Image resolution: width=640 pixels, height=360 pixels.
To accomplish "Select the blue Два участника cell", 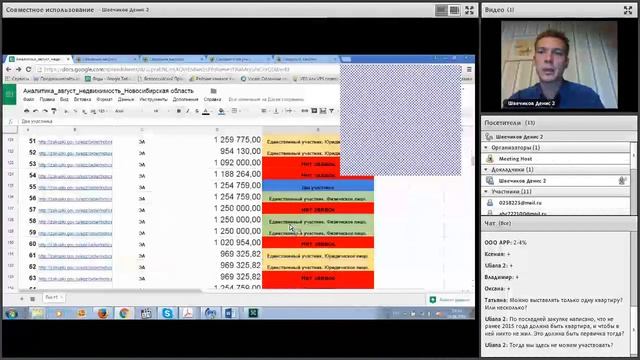I will click(x=318, y=187).
